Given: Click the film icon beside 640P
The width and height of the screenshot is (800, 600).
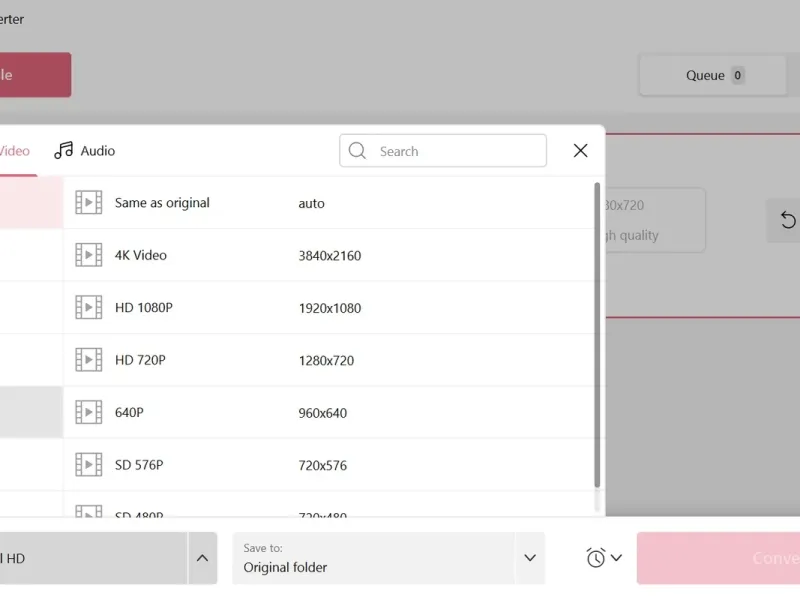Looking at the screenshot, I should [x=89, y=412].
